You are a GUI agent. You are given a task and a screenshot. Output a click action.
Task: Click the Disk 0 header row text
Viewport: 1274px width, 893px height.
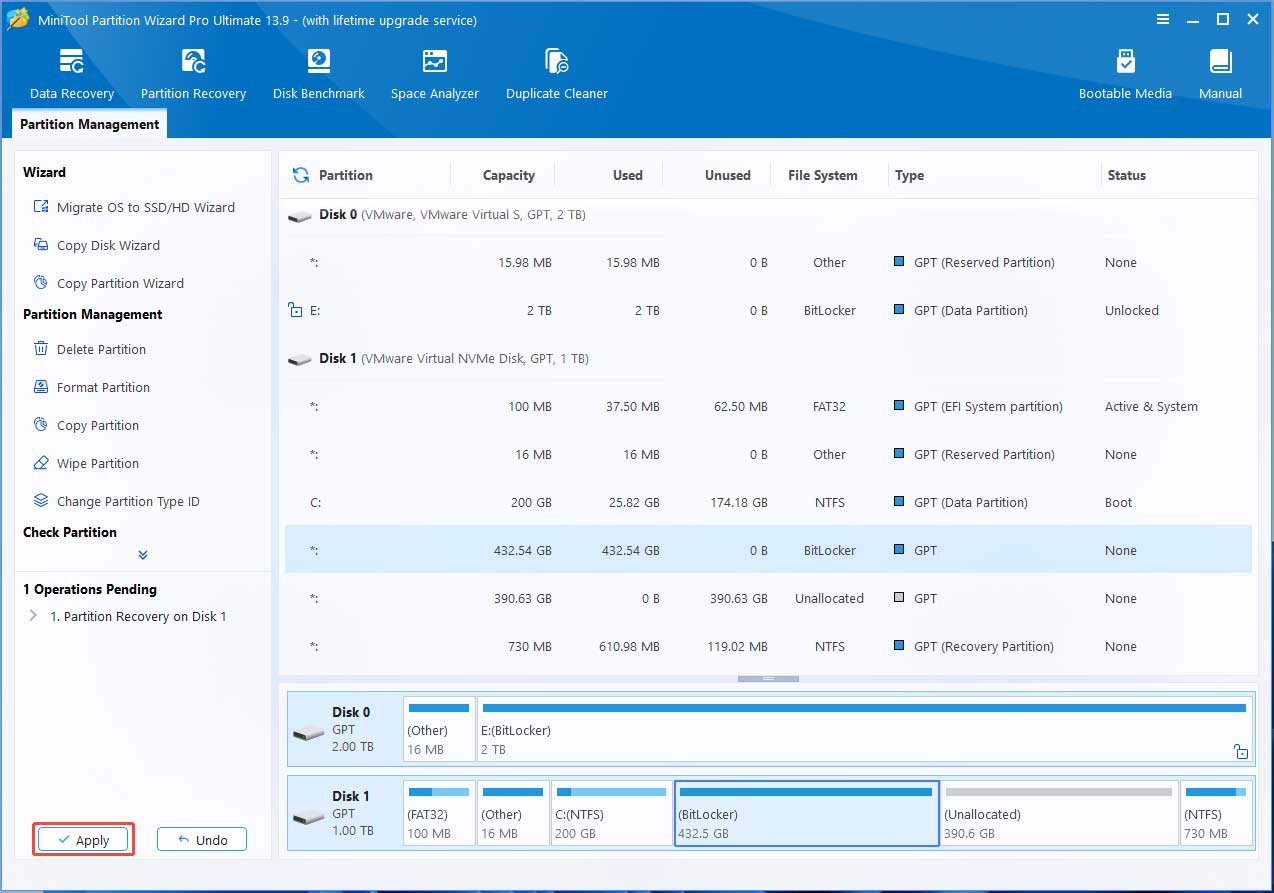tap(452, 215)
